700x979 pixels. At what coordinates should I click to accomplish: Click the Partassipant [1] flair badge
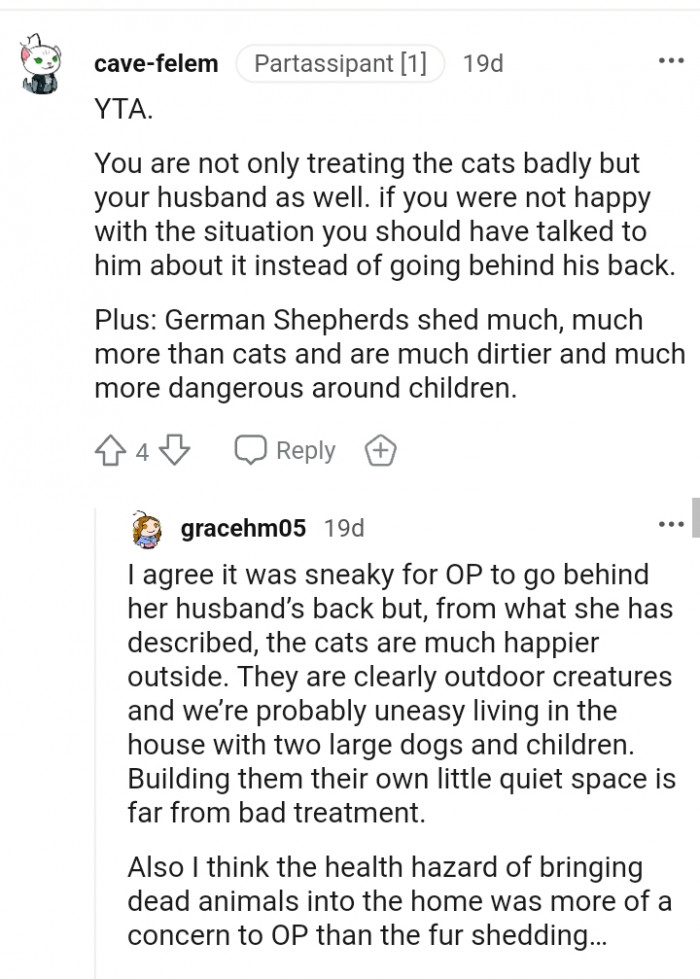click(340, 62)
